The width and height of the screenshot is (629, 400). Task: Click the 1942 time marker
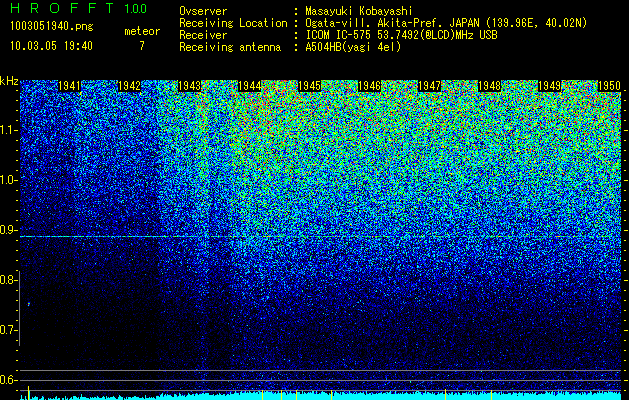click(x=130, y=86)
